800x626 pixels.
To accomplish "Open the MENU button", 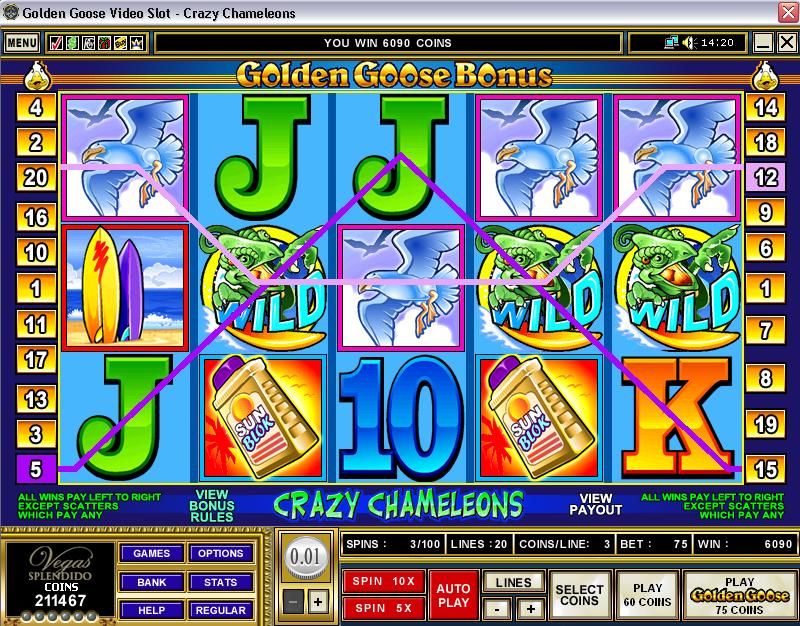I will [x=22, y=43].
